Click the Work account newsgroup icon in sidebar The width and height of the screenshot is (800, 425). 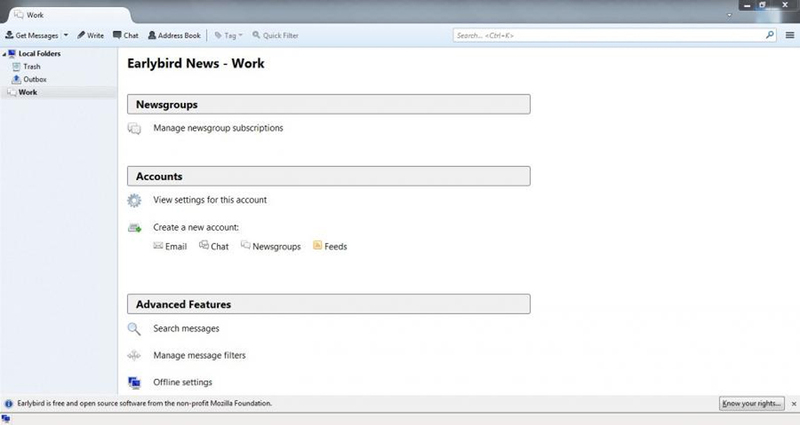(12, 92)
